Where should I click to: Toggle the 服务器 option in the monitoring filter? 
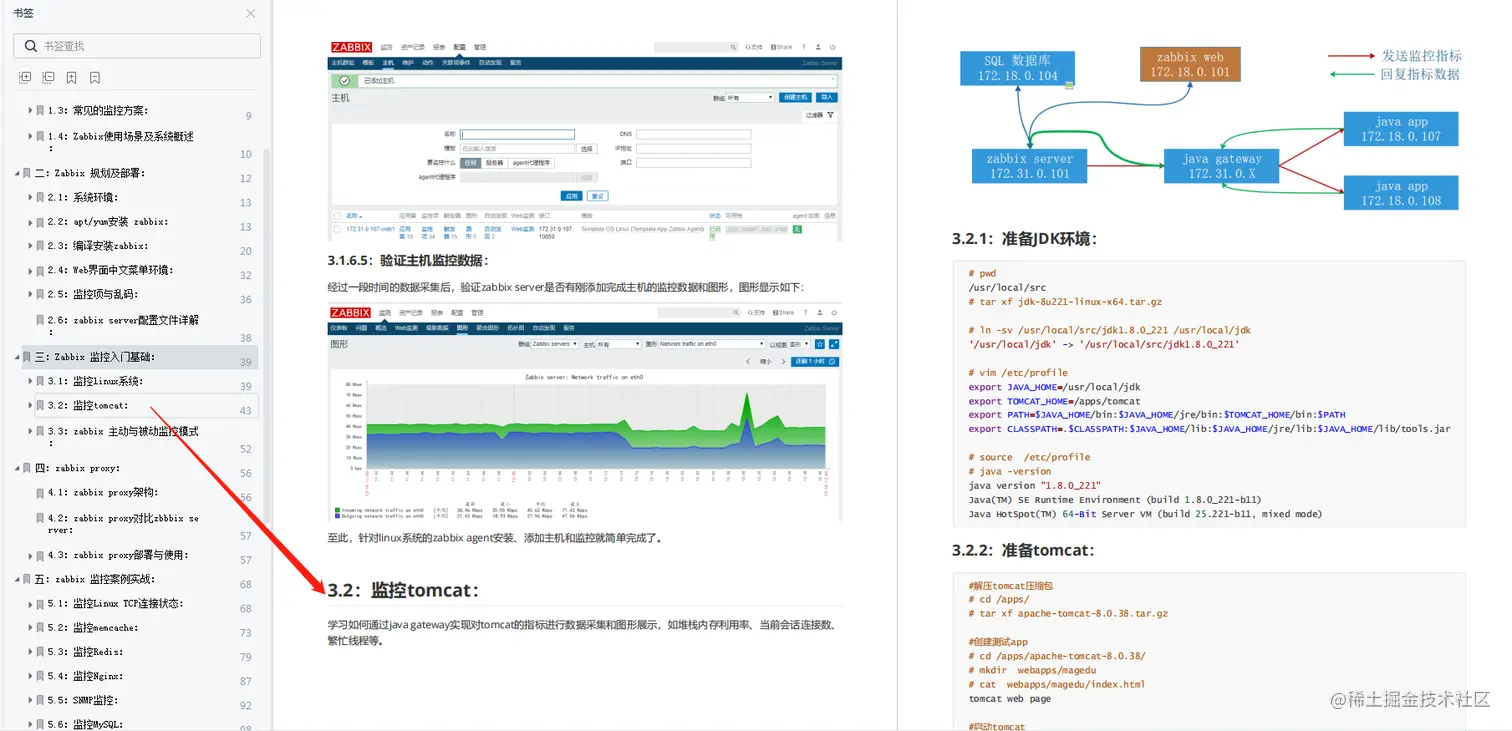(495, 163)
